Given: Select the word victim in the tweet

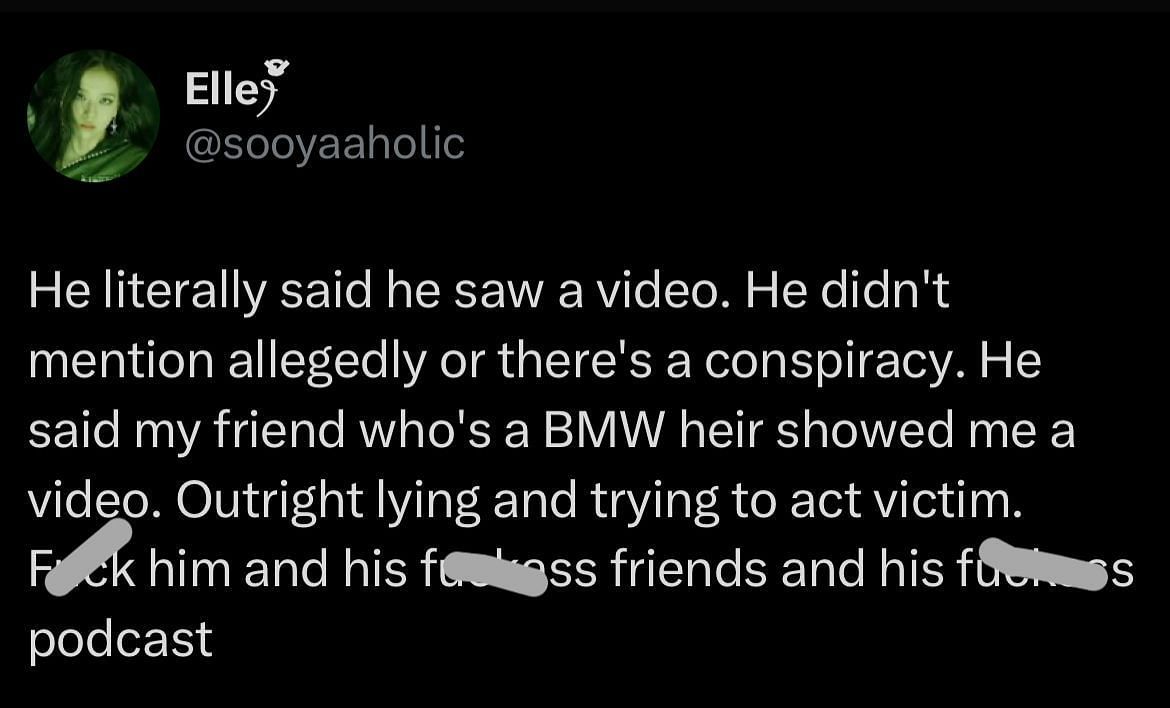Looking at the screenshot, I should 947,501.
